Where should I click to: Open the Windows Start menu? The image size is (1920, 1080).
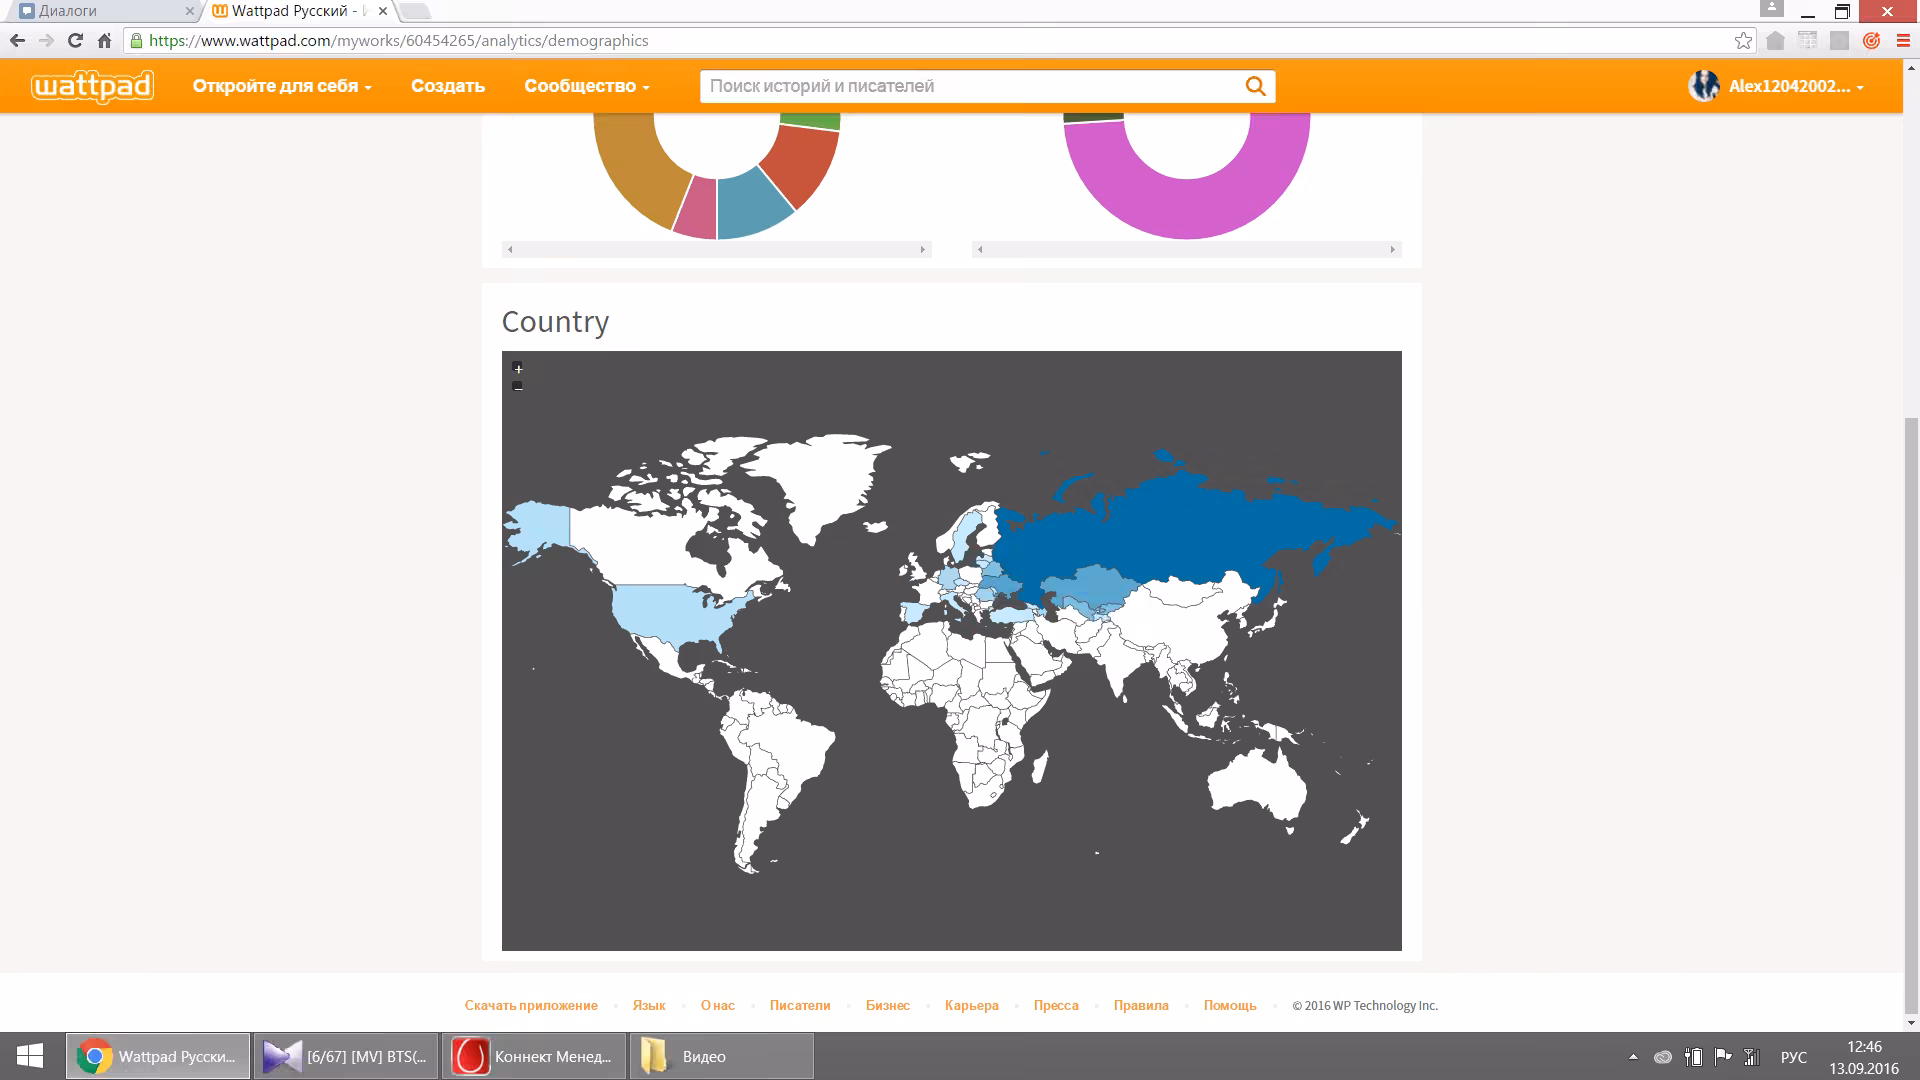pos(30,1056)
